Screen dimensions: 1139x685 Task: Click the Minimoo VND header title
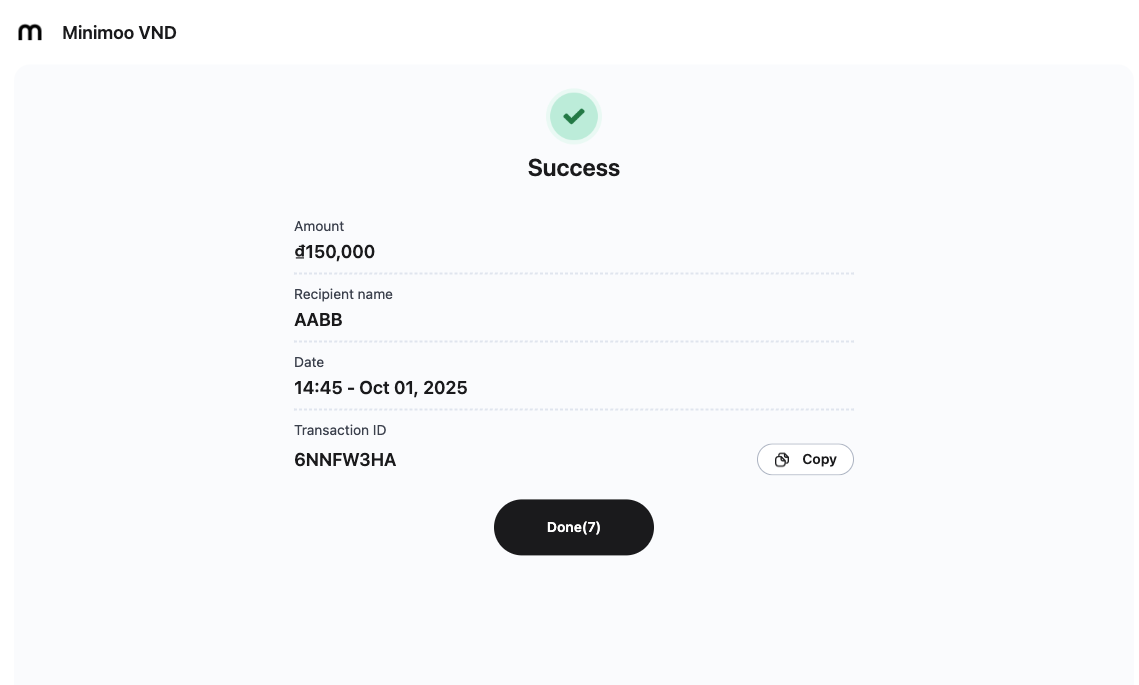click(x=119, y=32)
